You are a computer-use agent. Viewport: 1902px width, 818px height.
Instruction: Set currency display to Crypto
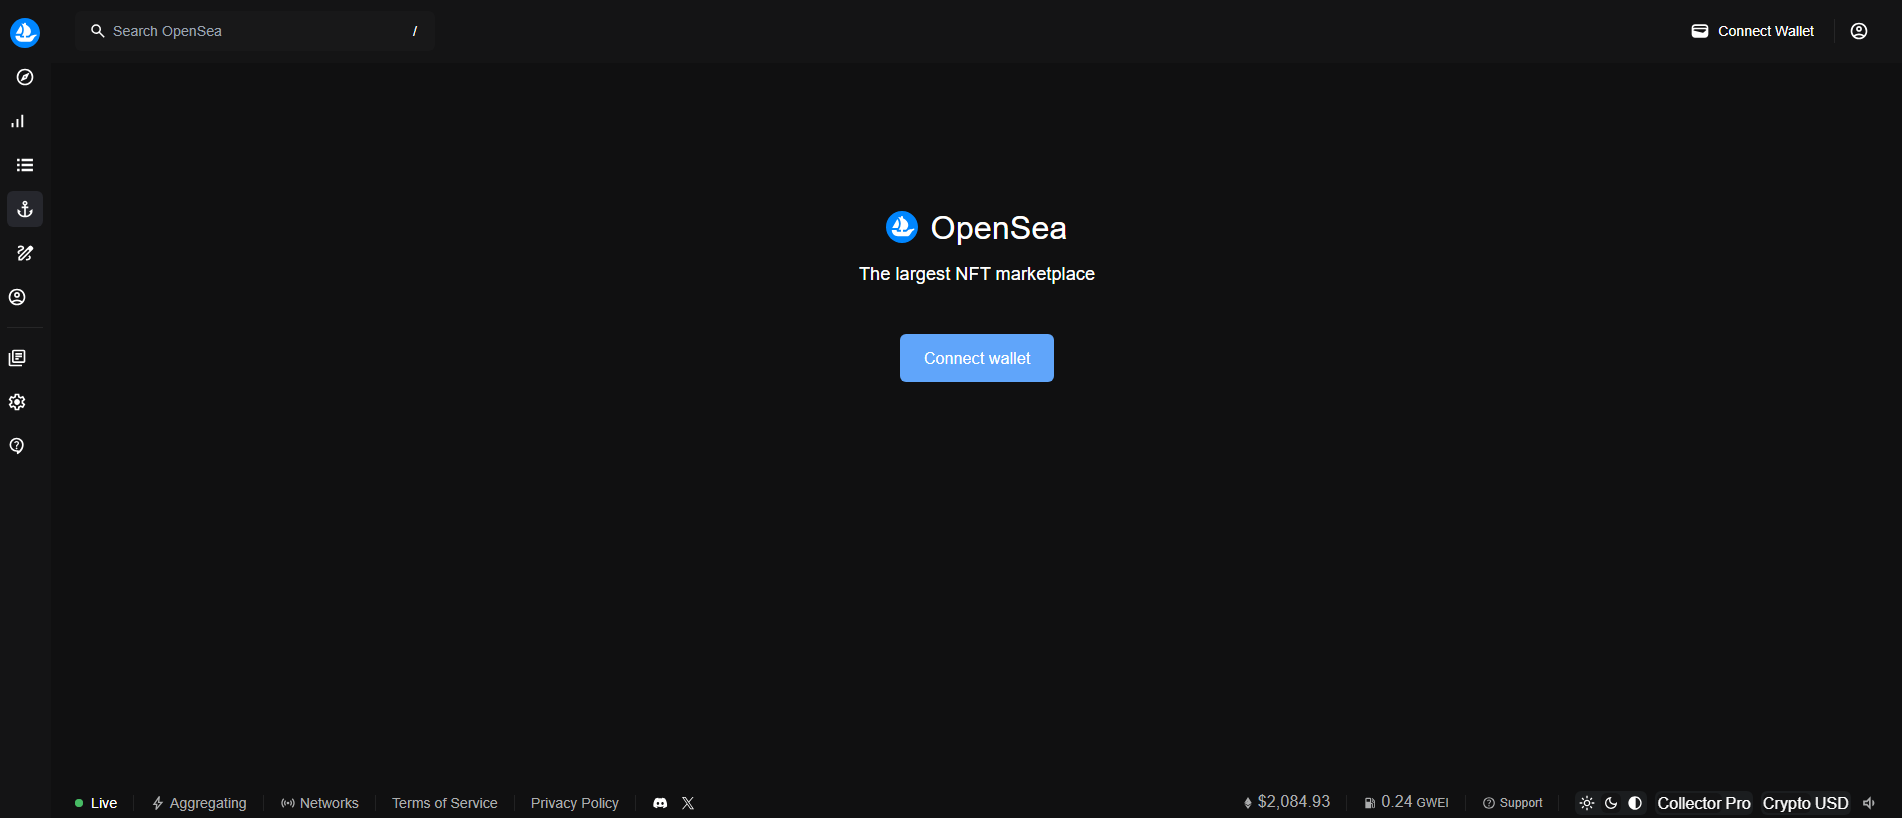[1787, 803]
